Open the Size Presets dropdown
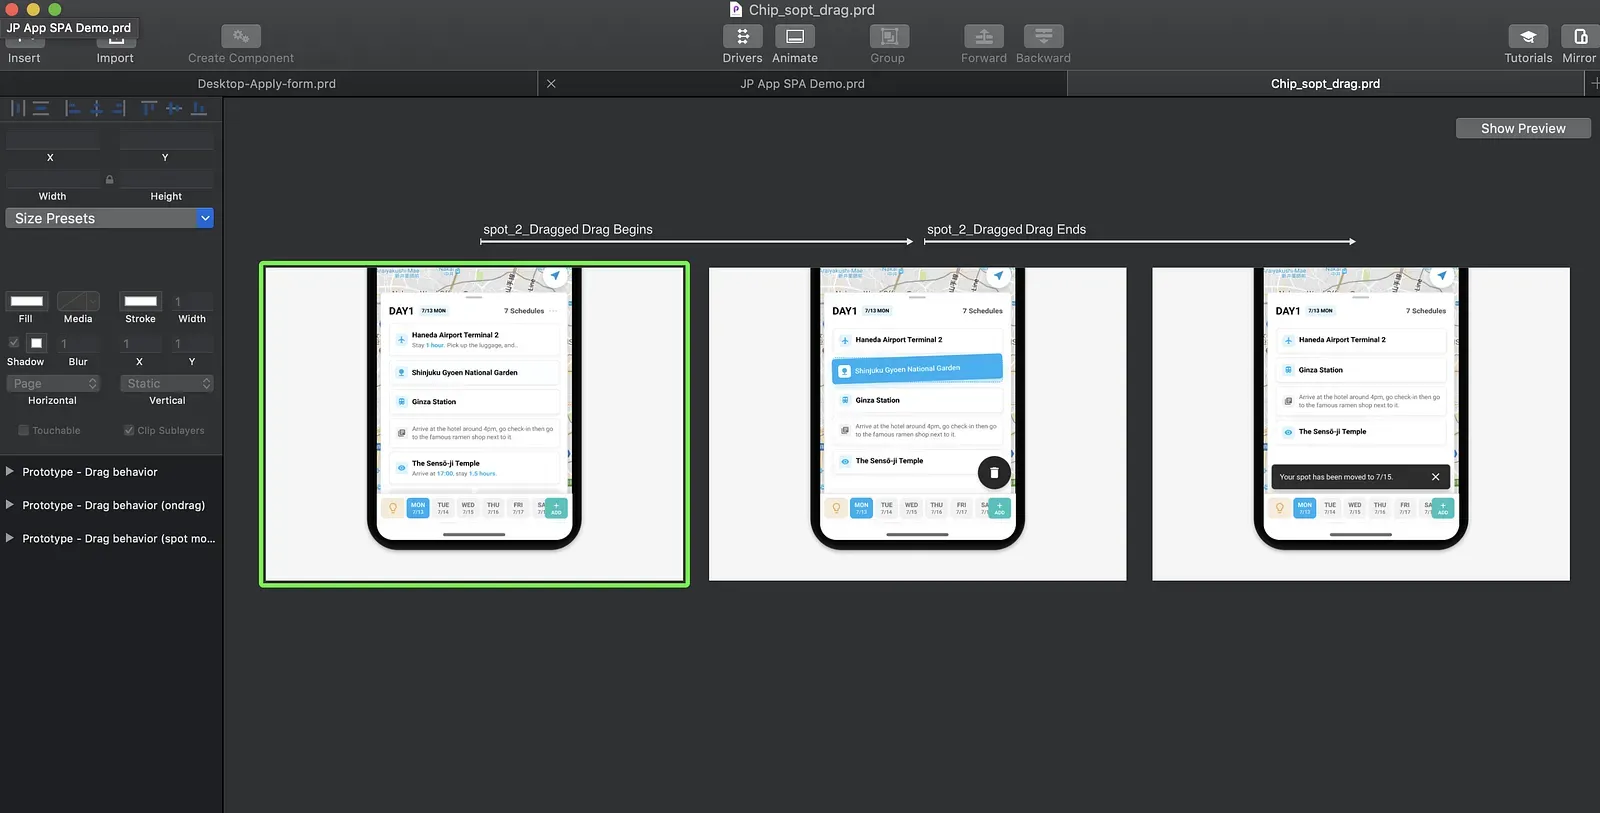The height and width of the screenshot is (813, 1600). 109,218
